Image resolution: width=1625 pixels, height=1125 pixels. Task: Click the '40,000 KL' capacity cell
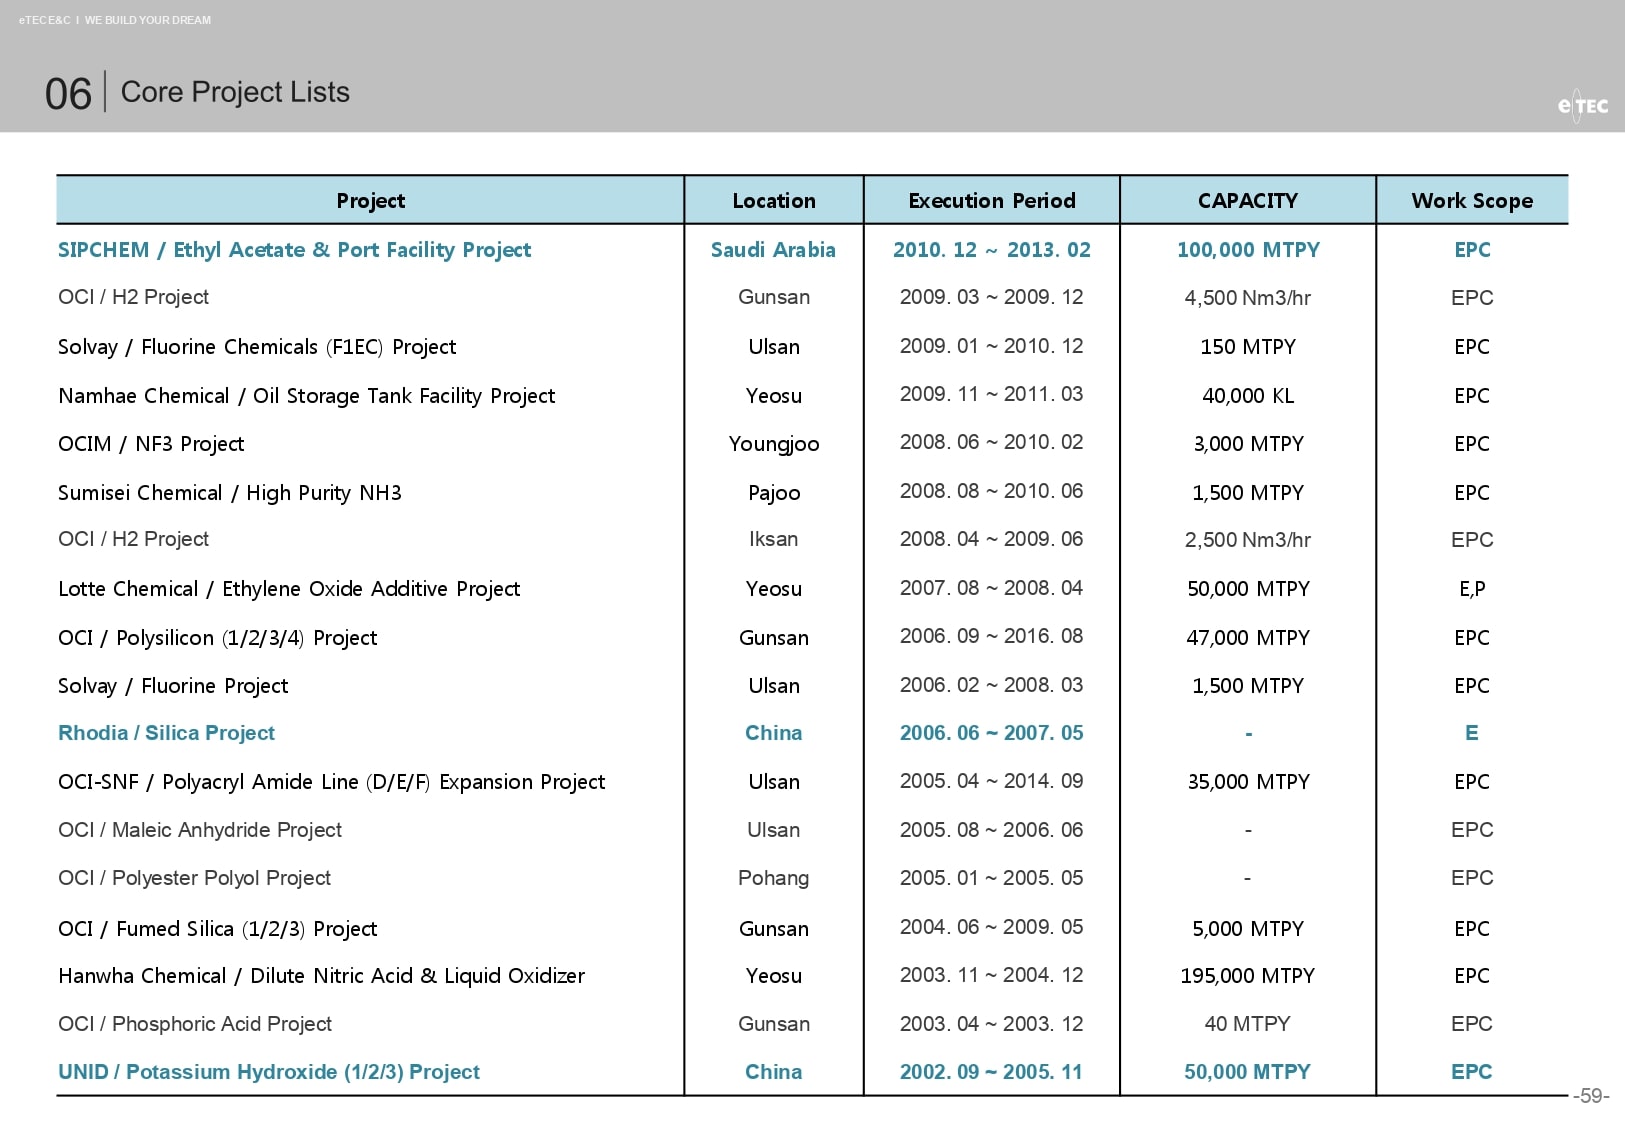coord(1248,396)
